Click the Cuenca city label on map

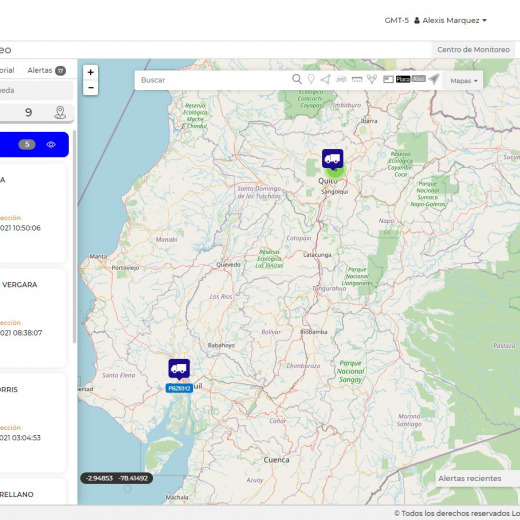pyautogui.click(x=276, y=460)
